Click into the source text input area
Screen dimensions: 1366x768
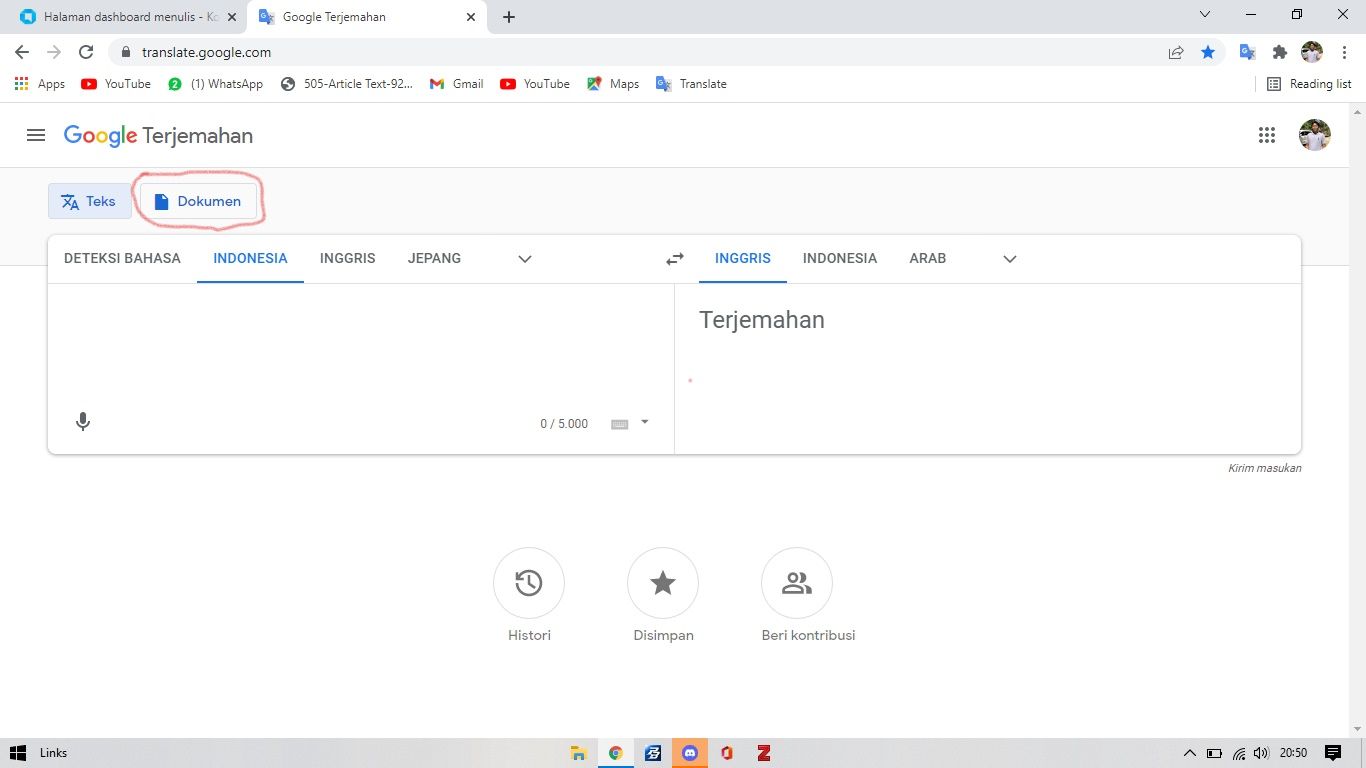click(x=360, y=345)
